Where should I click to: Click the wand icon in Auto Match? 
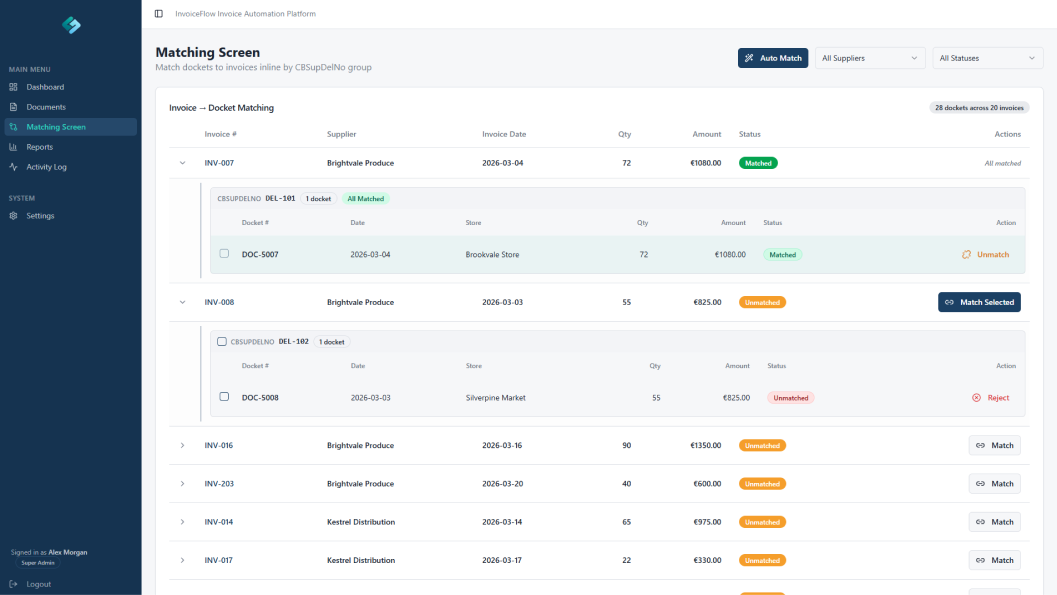[x=749, y=58]
